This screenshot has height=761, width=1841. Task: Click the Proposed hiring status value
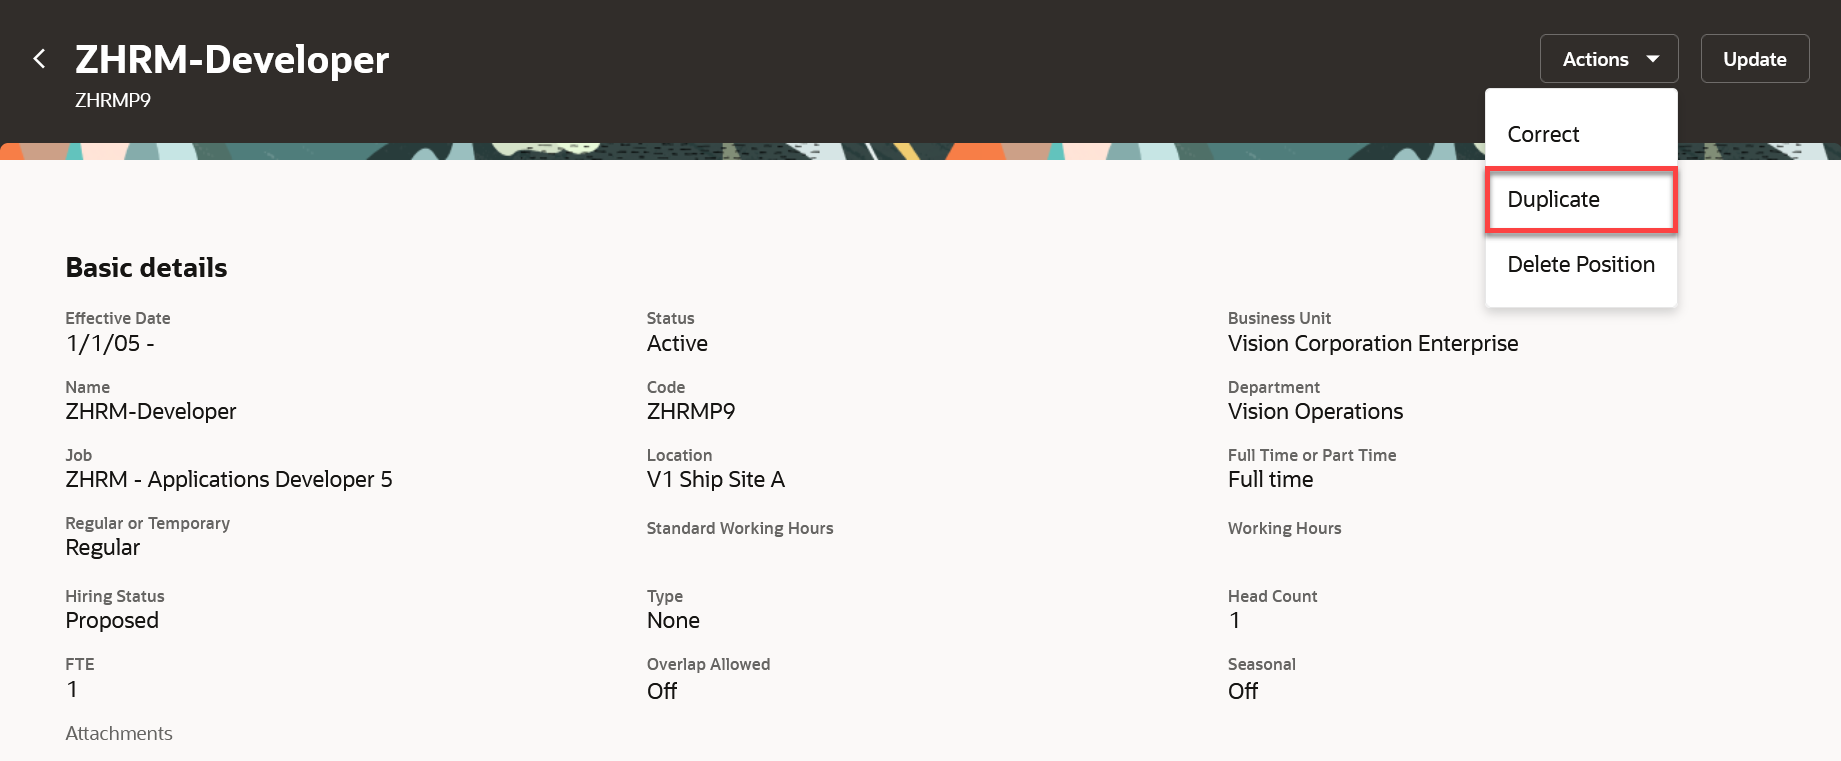click(x=112, y=620)
